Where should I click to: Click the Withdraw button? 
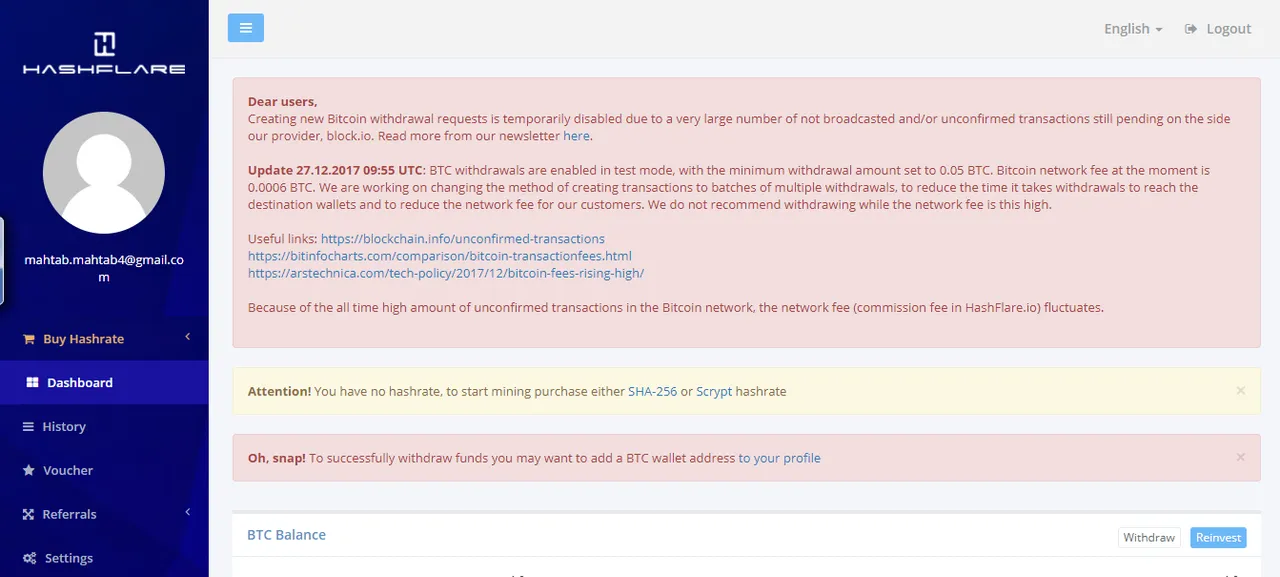point(1149,538)
